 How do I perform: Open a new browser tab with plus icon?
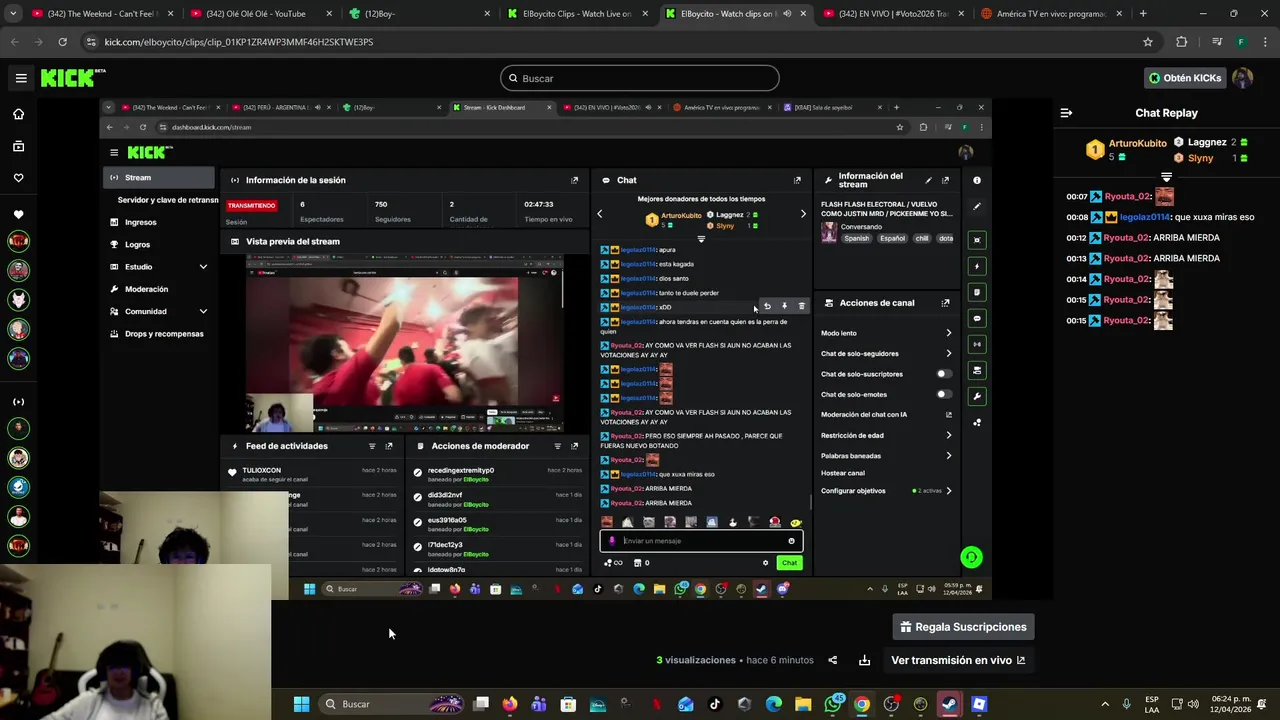pos(1143,14)
